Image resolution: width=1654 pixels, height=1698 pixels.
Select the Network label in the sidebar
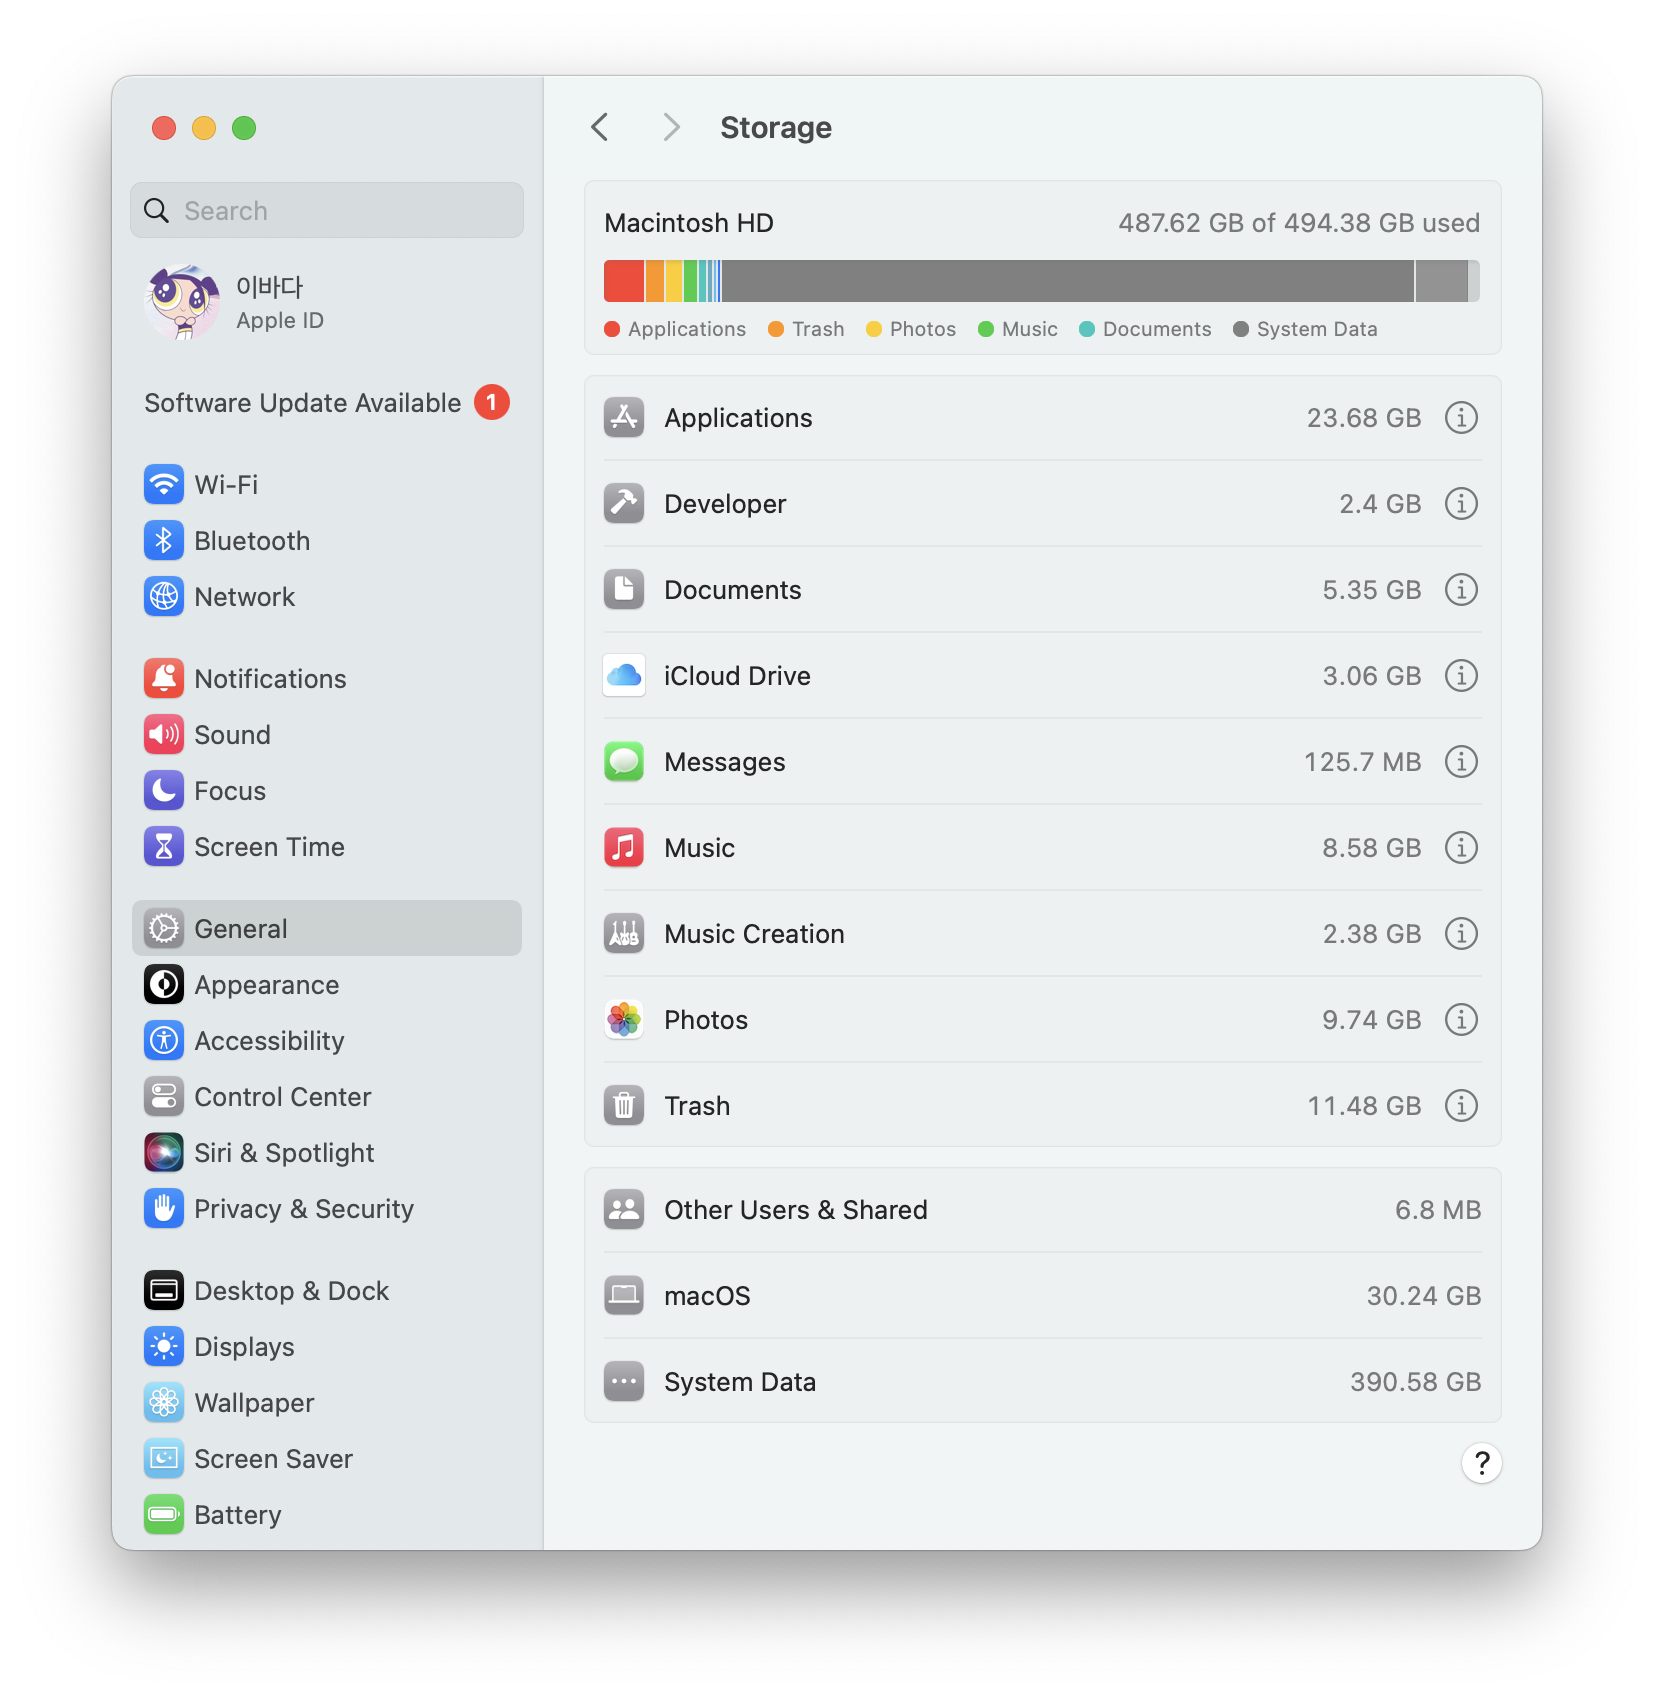[x=245, y=597]
